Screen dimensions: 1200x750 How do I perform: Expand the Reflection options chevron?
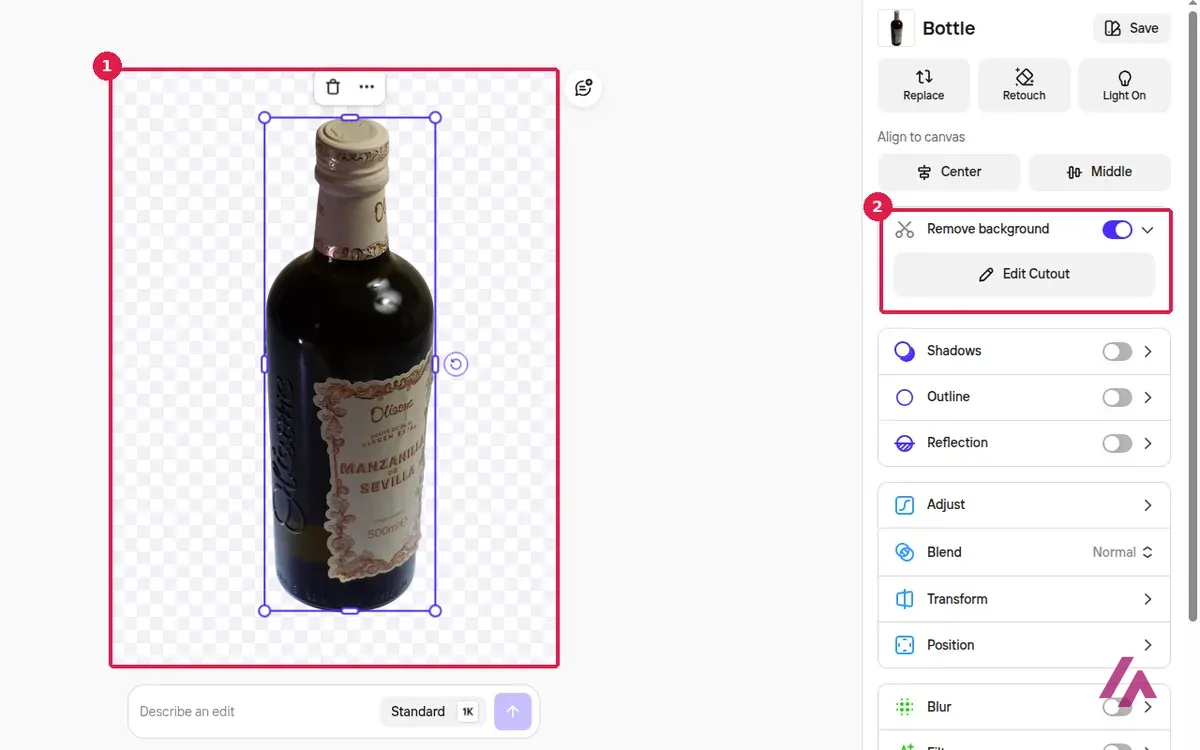[1148, 443]
